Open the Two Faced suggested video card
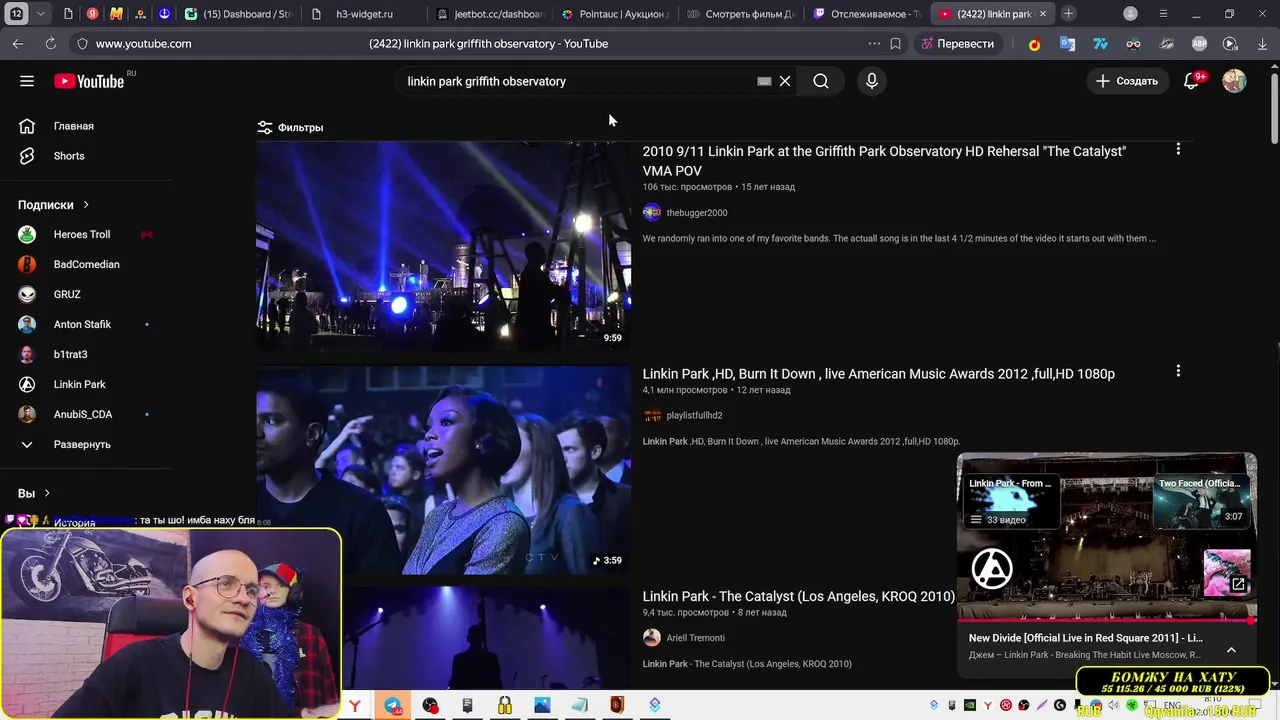This screenshot has height=720, width=1280. (1202, 501)
